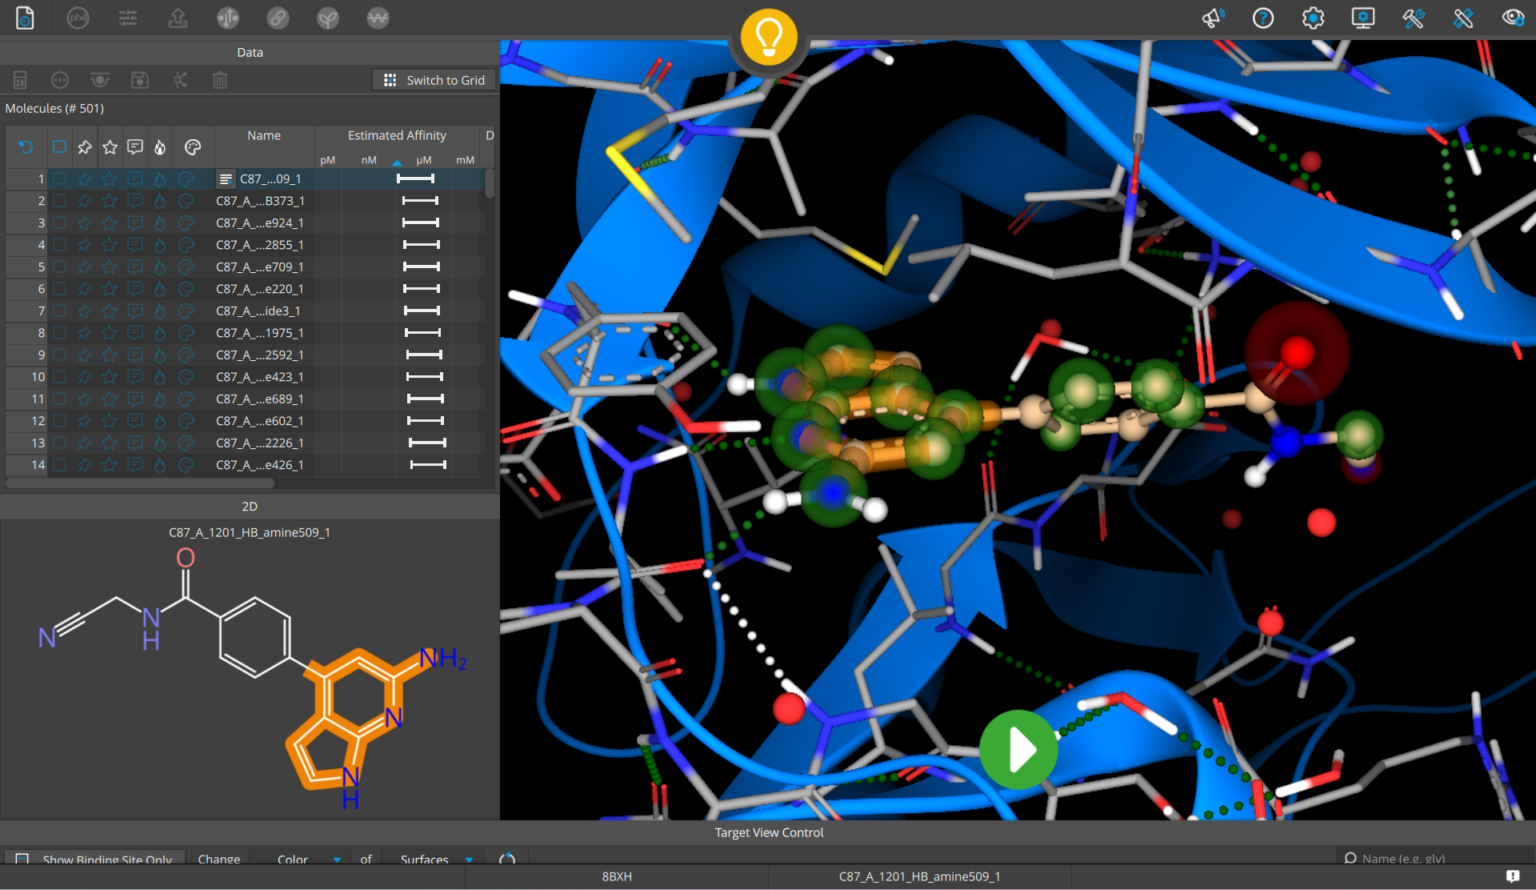
Task: Click the yellow lightbulb hint button
Action: coord(768,38)
